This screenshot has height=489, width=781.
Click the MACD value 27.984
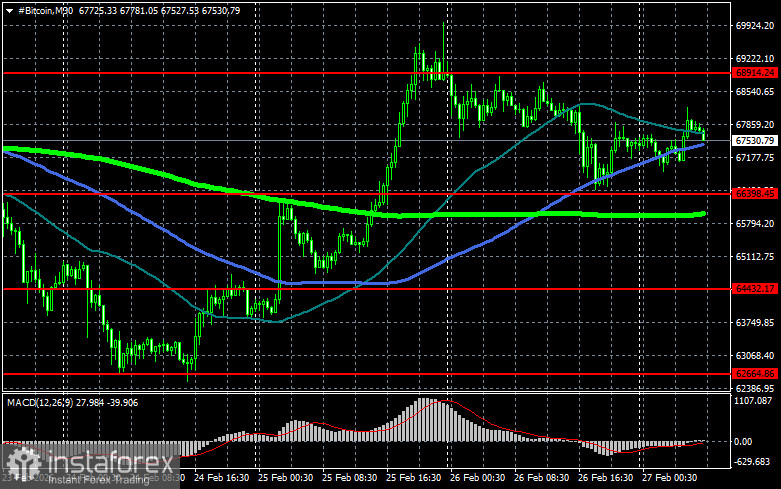pos(90,402)
